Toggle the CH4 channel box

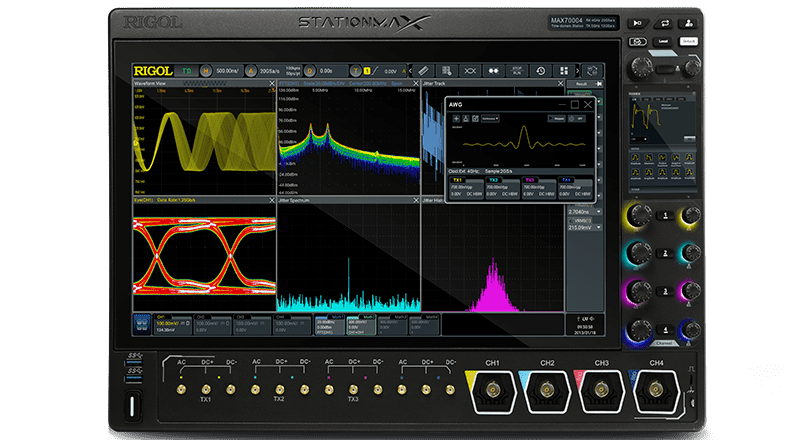(x=292, y=325)
